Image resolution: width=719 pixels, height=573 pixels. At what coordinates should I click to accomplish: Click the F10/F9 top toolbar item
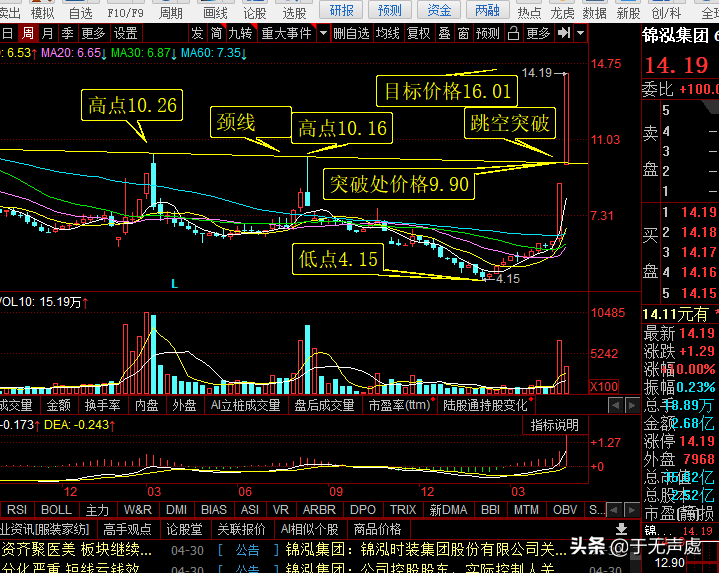tap(126, 13)
